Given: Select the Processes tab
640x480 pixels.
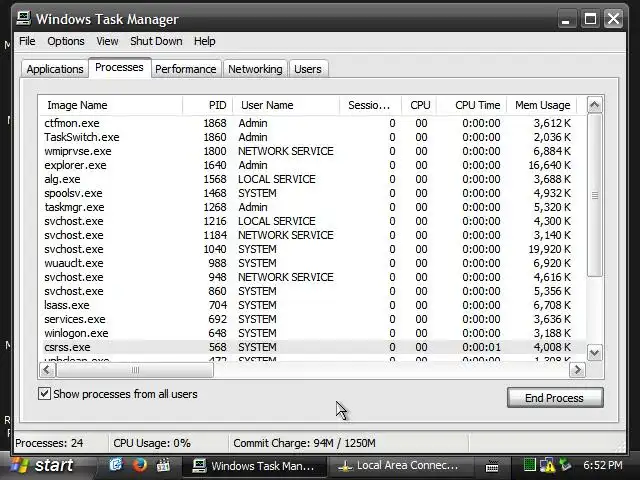Looking at the screenshot, I should [x=119, y=67].
